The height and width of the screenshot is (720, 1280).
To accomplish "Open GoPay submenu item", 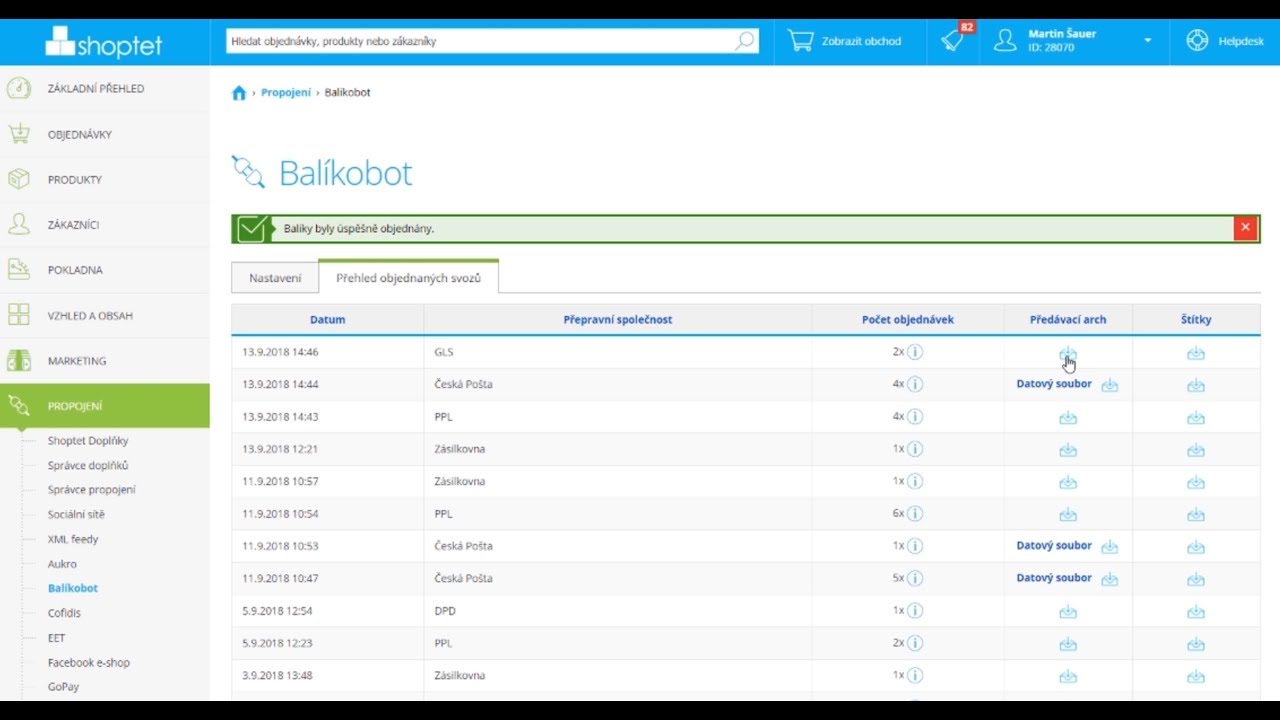I will click(x=64, y=687).
